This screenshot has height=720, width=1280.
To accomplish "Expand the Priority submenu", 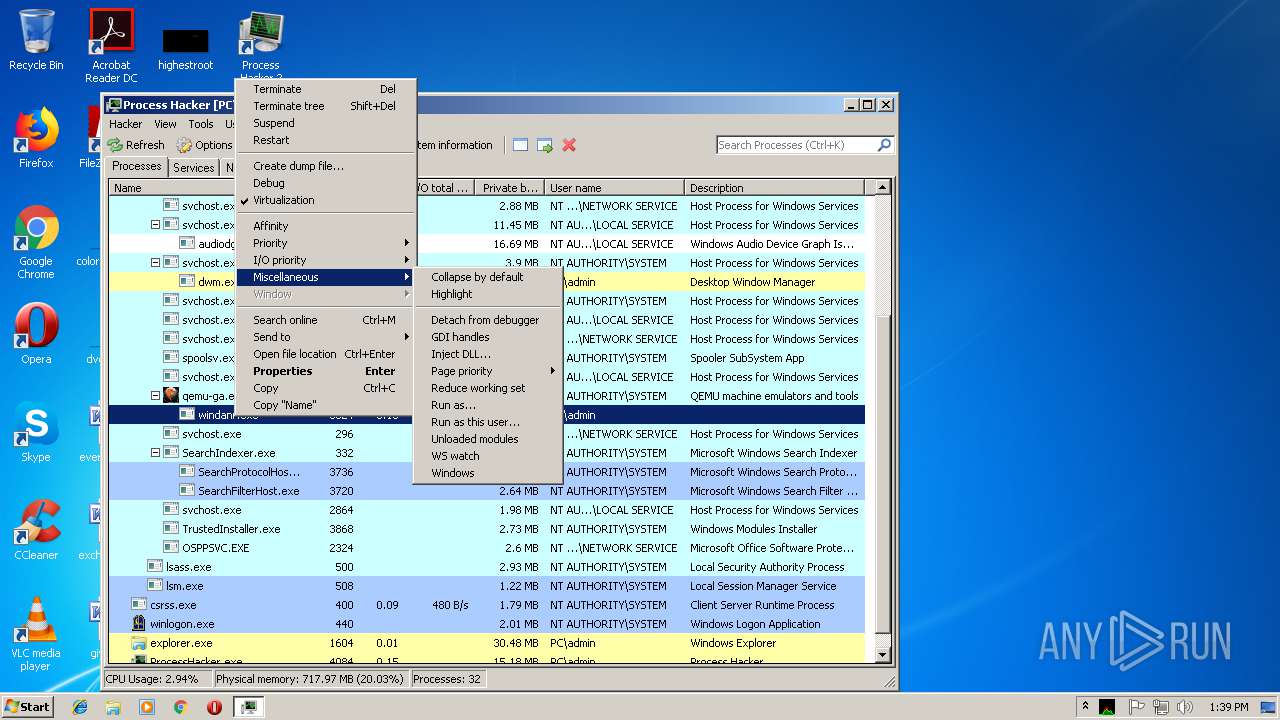I will tap(325, 243).
